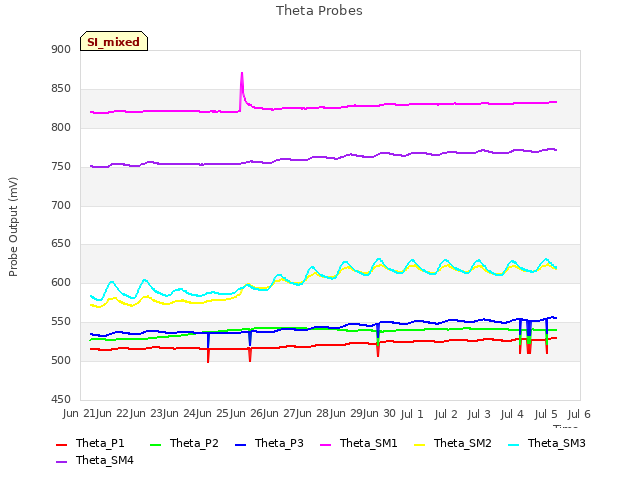Click the 750 y-axis tick label

click(x=61, y=167)
